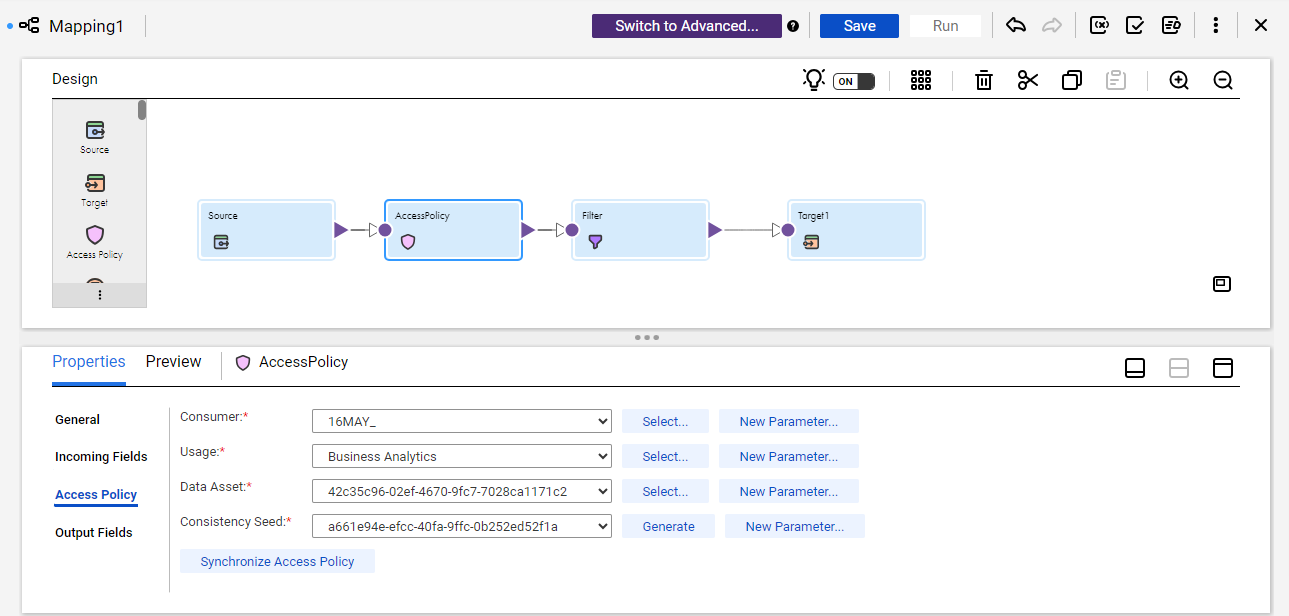Select Target transformation in palette

(x=95, y=190)
